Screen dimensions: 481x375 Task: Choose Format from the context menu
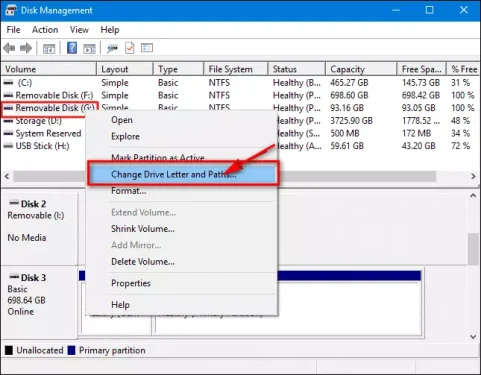tap(128, 191)
